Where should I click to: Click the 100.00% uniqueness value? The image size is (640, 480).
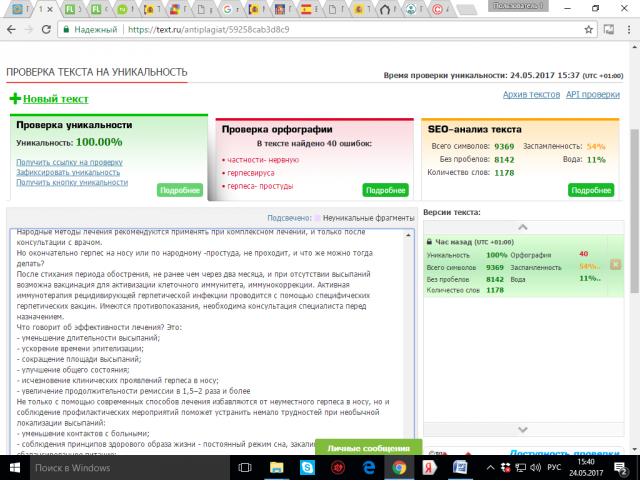click(99, 142)
